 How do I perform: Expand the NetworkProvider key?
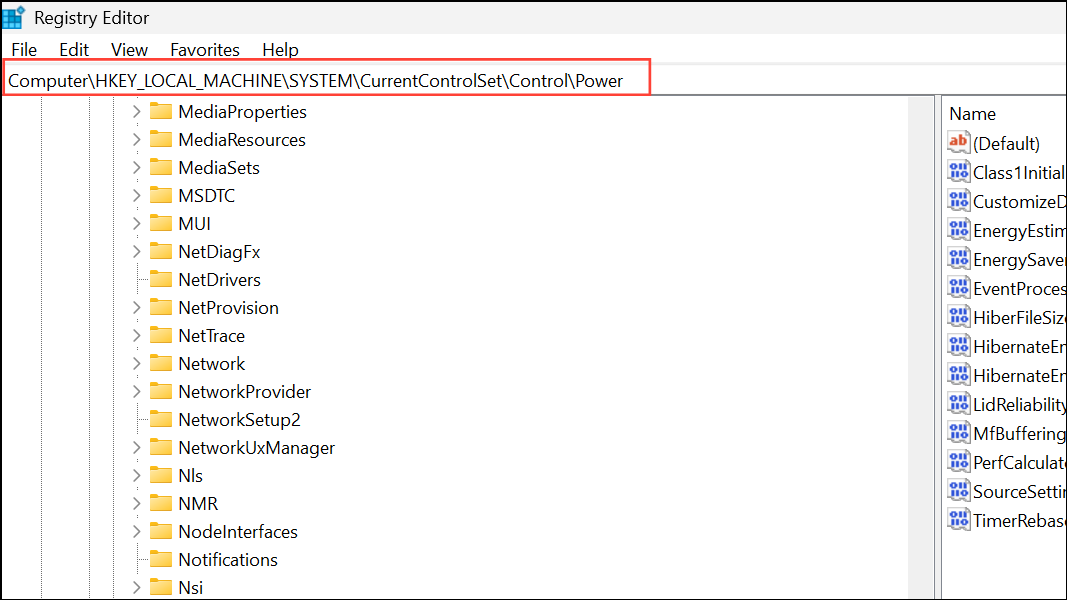coord(137,391)
